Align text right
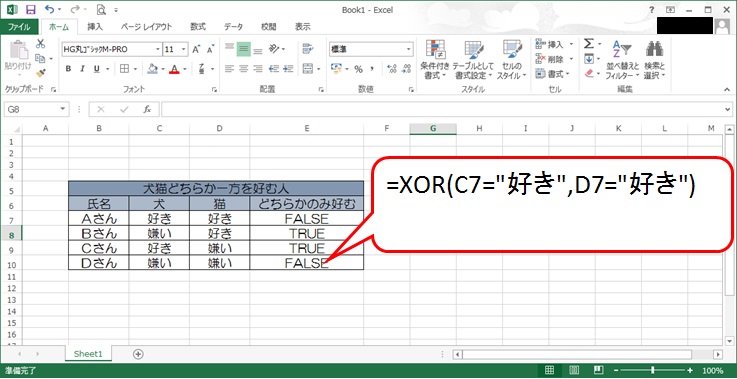 258,69
